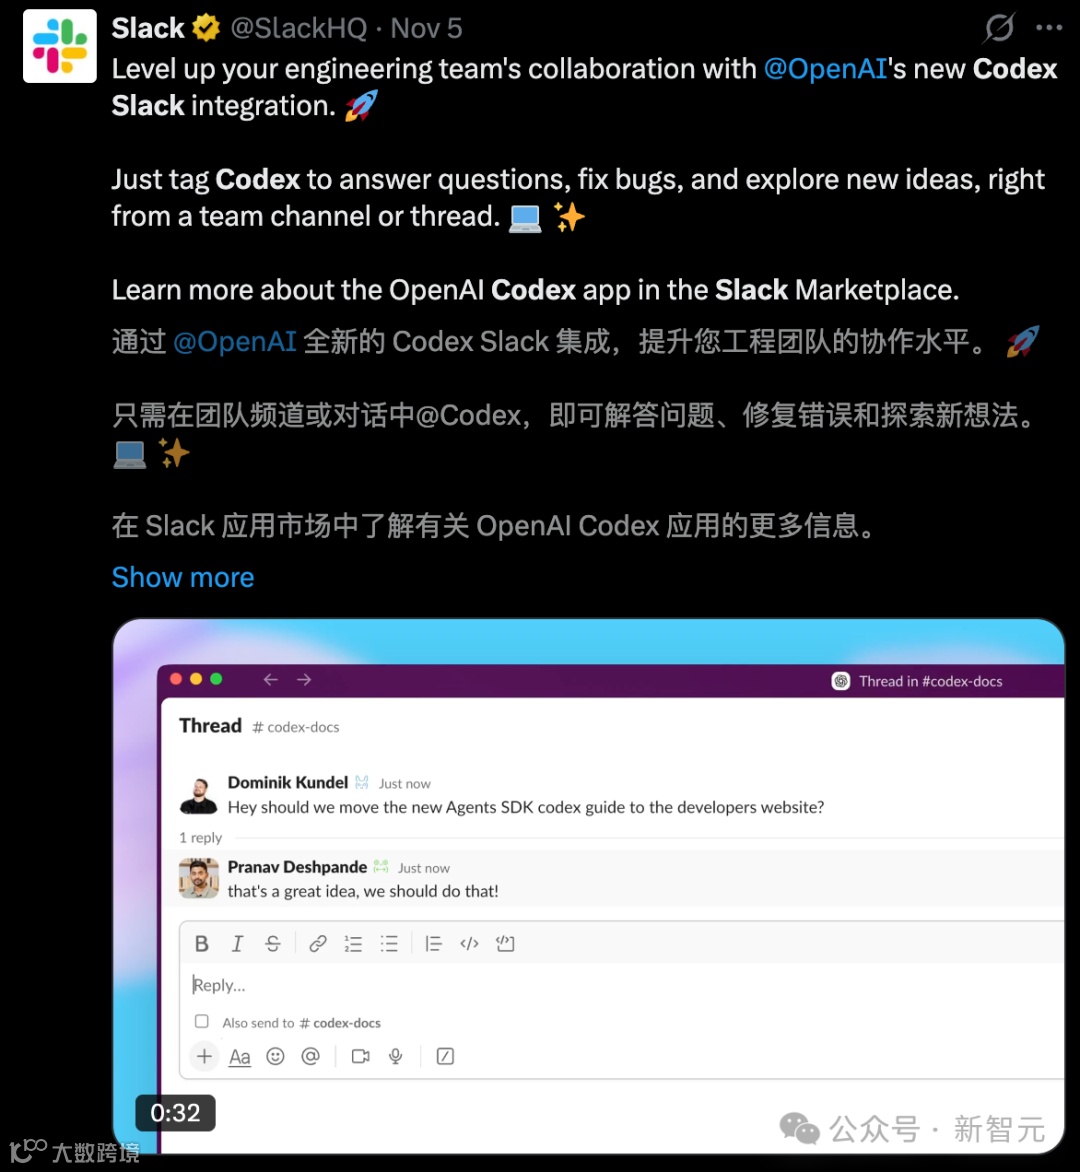This screenshot has width=1080, height=1172.
Task: Select the ordered list icon
Action: [x=353, y=943]
